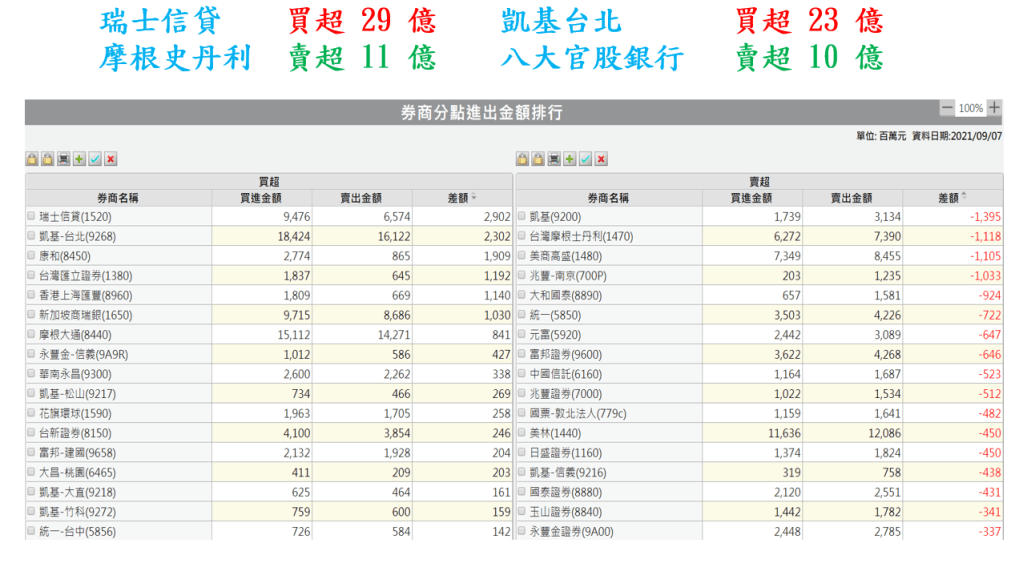Click the red X icon above 買超 table
Viewport: 1023px width, 563px height.
[x=111, y=159]
